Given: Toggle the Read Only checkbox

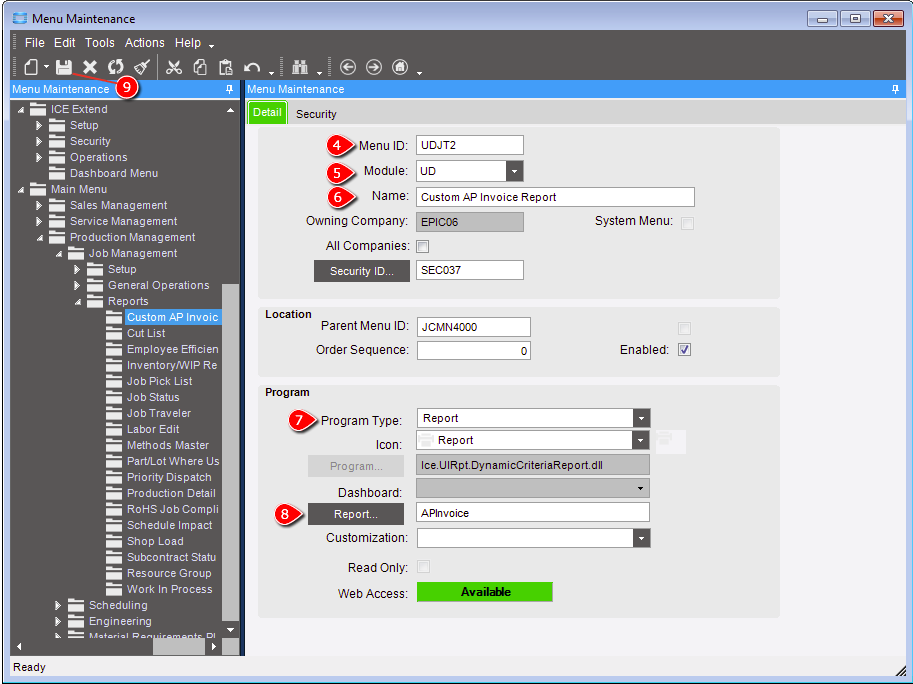Looking at the screenshot, I should (x=423, y=567).
